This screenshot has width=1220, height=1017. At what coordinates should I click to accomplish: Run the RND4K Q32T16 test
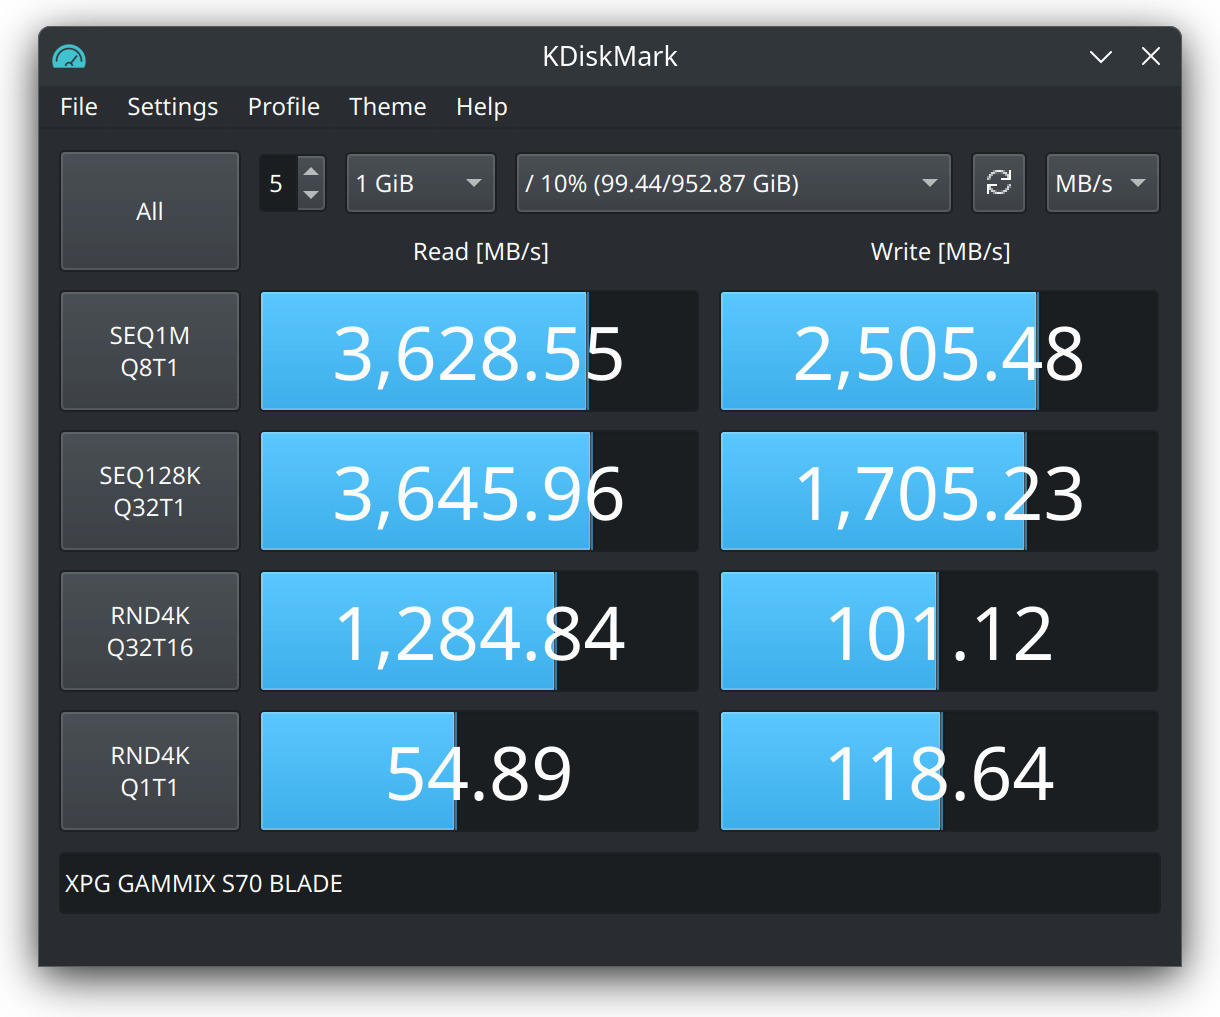pyautogui.click(x=150, y=631)
